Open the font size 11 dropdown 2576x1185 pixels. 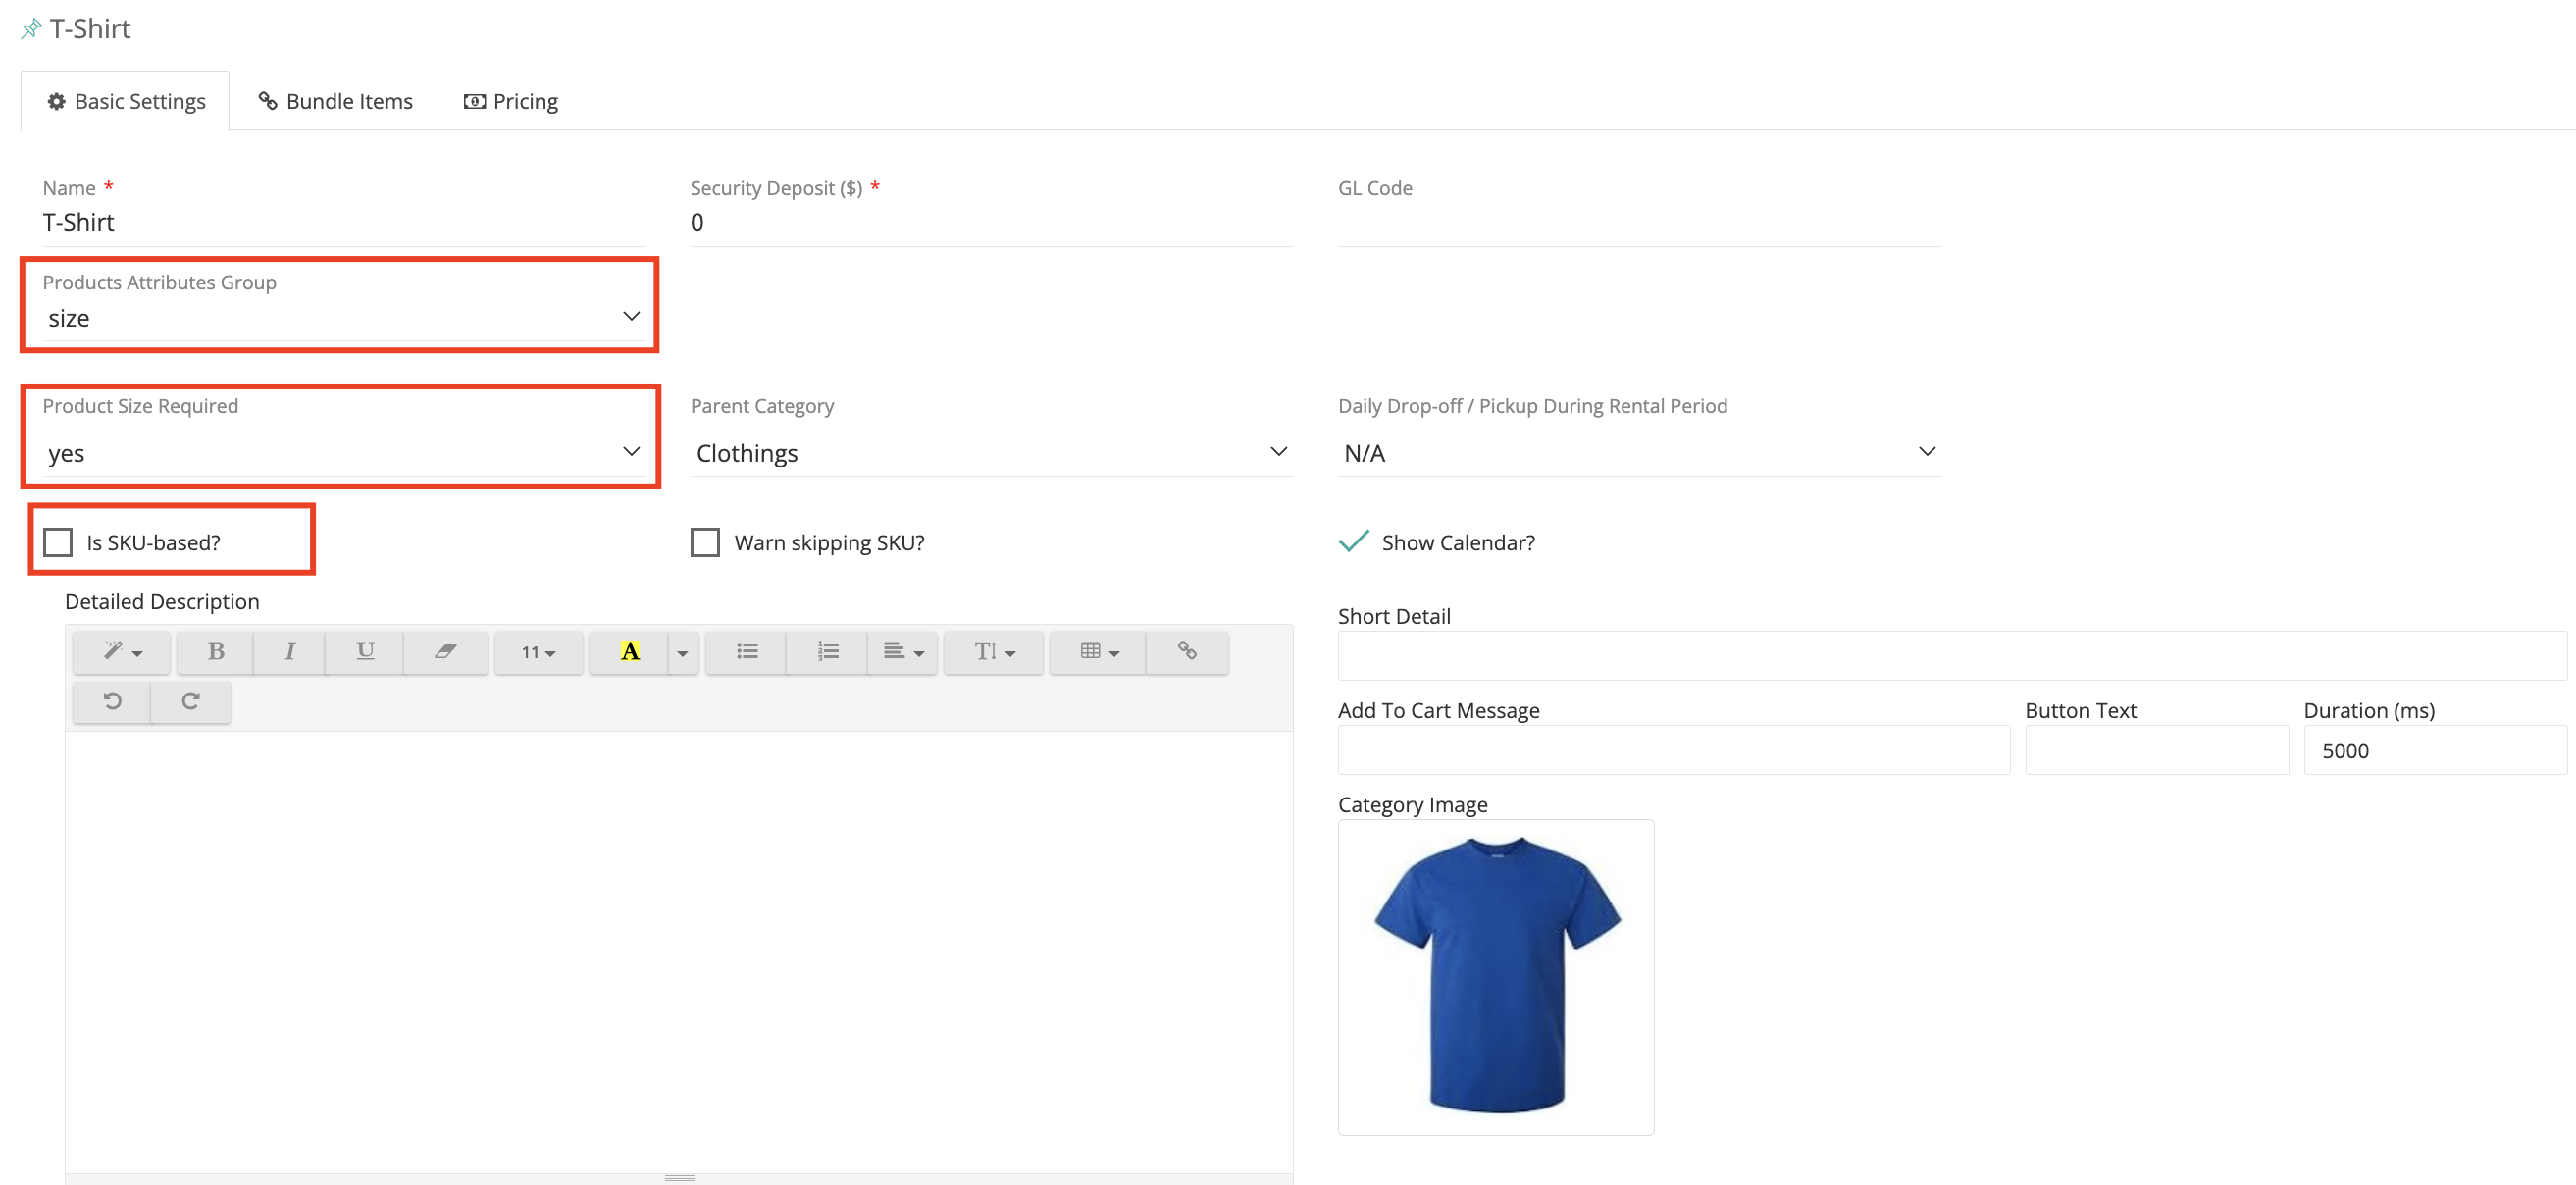[538, 652]
